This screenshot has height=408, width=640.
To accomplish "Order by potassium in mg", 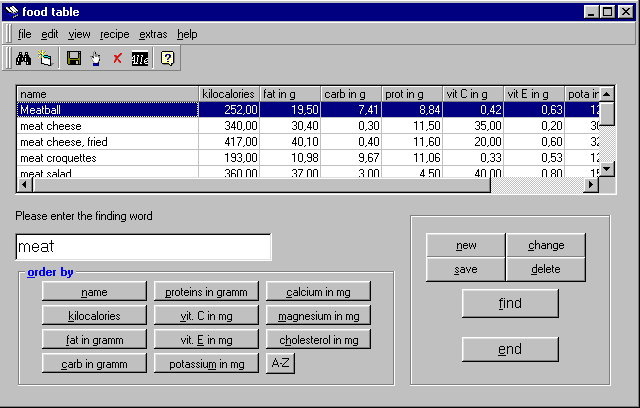I will 207,364.
